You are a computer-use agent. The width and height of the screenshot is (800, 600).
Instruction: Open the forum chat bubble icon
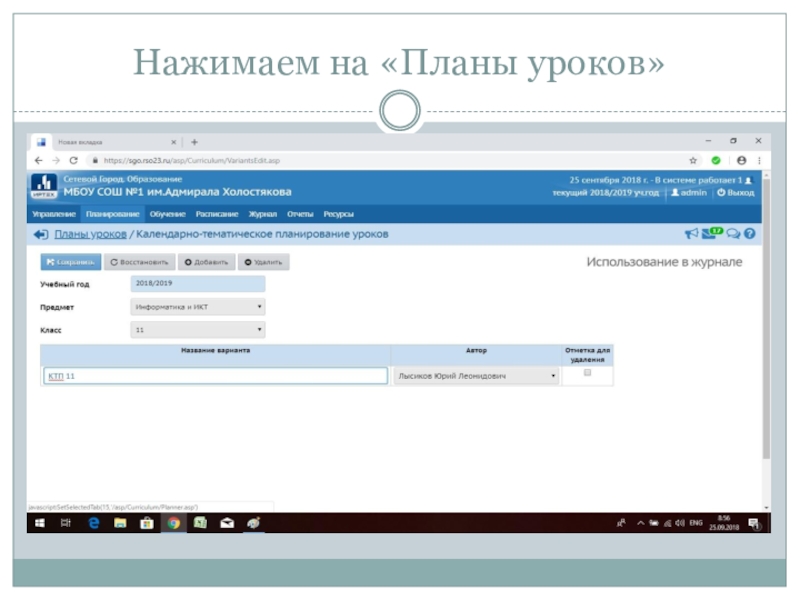click(x=733, y=234)
